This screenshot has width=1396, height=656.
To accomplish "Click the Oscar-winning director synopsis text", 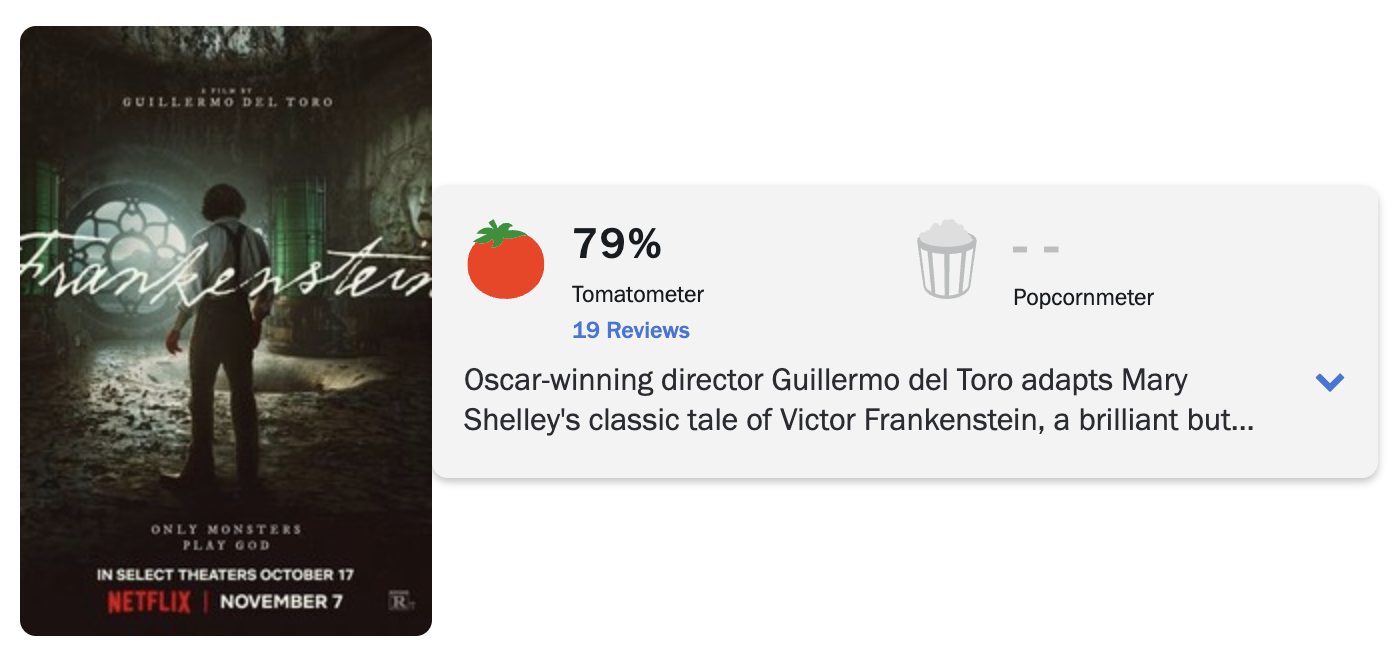I will point(826,381).
